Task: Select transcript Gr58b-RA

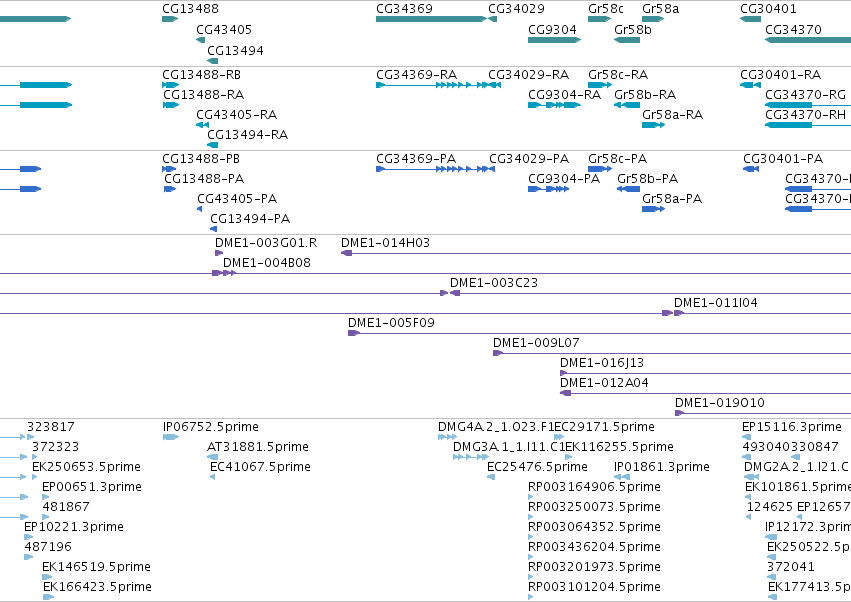Action: [645, 94]
